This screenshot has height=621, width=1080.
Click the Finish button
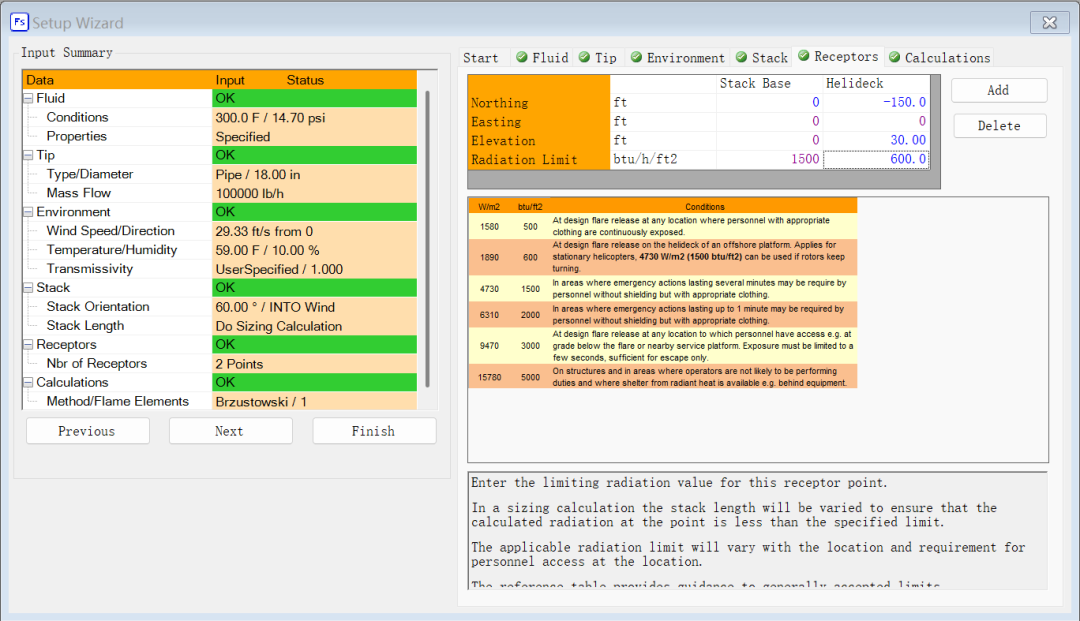point(373,431)
